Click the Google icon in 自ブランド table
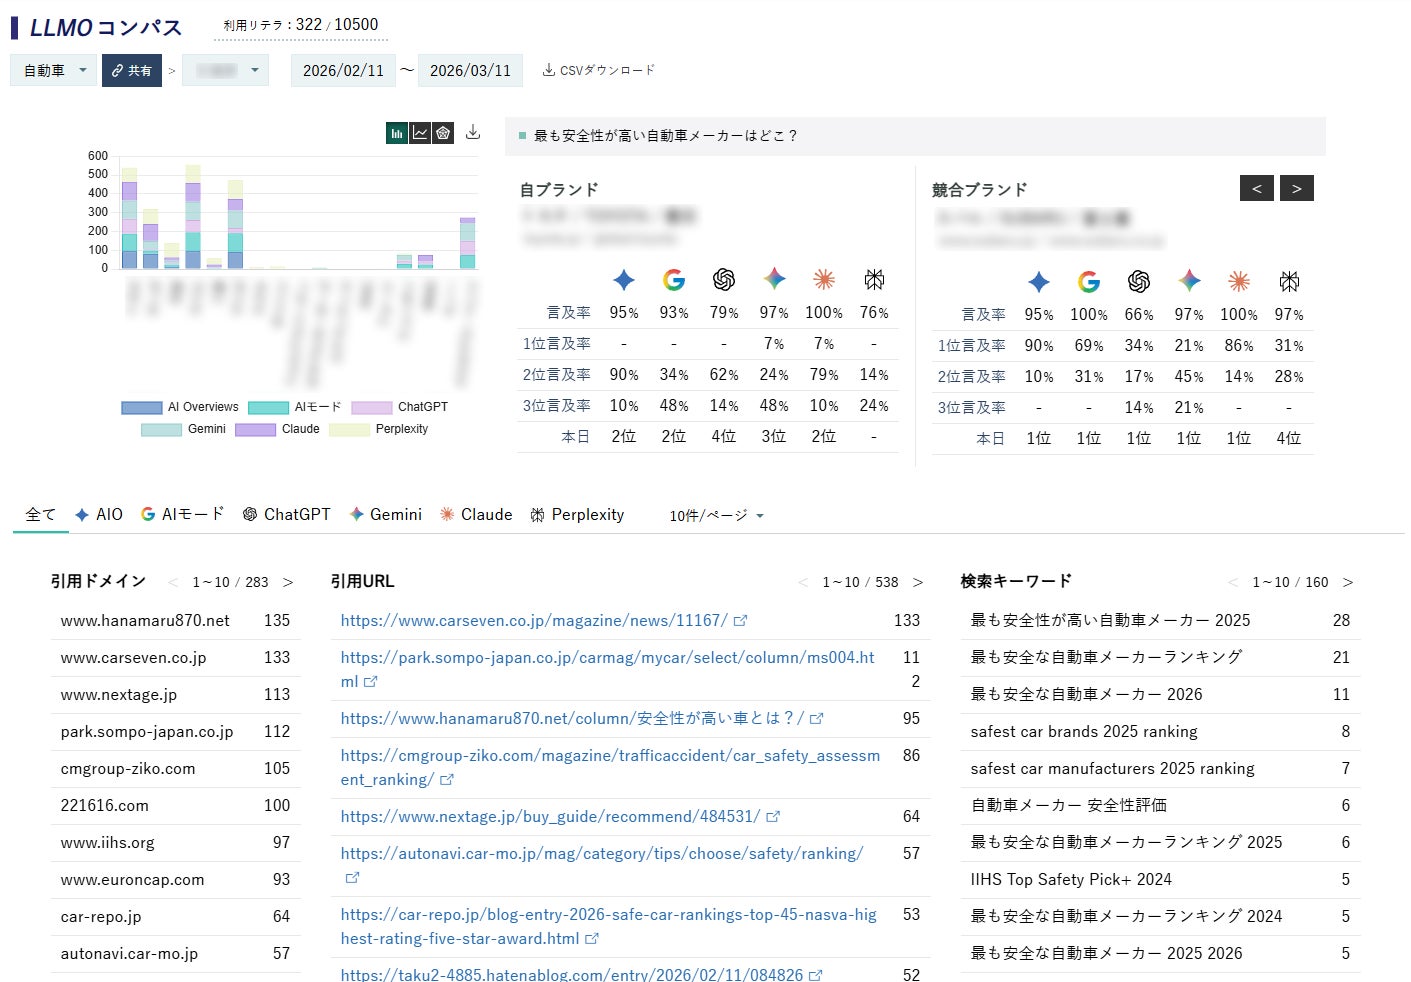Image resolution: width=1411 pixels, height=982 pixels. (674, 280)
